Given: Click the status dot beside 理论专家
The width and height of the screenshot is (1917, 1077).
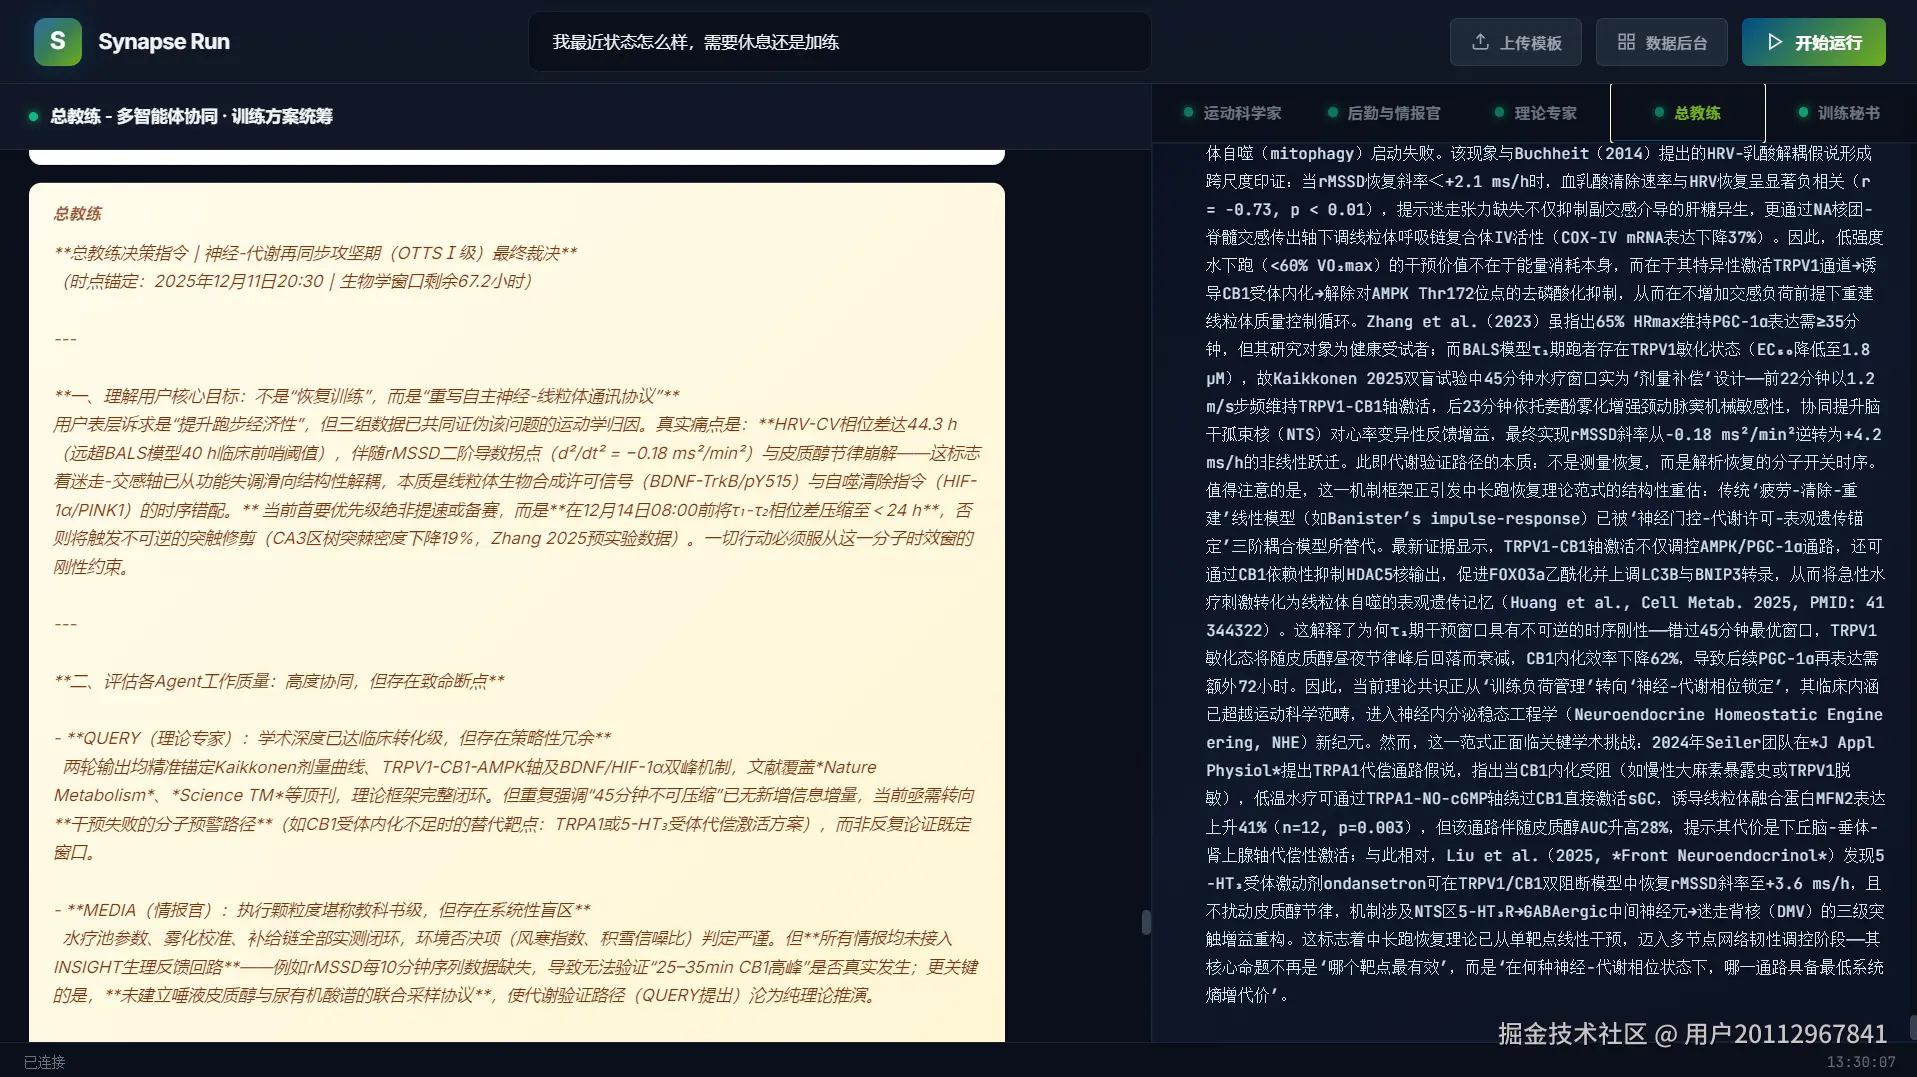Looking at the screenshot, I should (1498, 113).
